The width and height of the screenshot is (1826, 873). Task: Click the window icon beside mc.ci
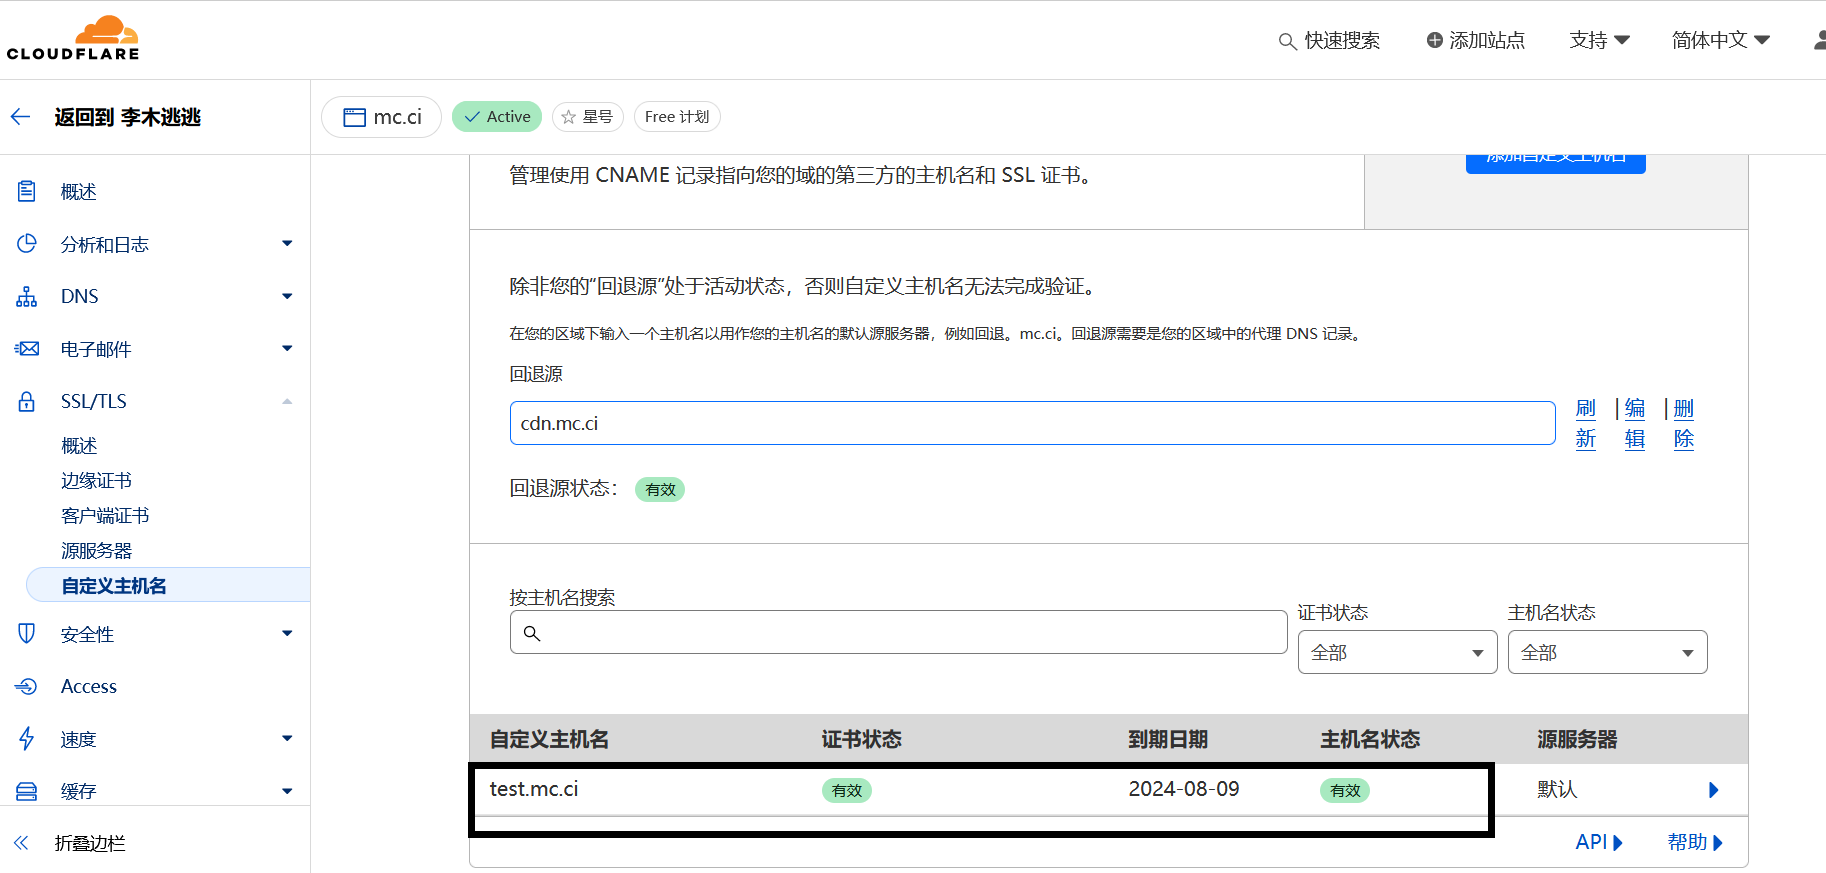[x=354, y=117]
